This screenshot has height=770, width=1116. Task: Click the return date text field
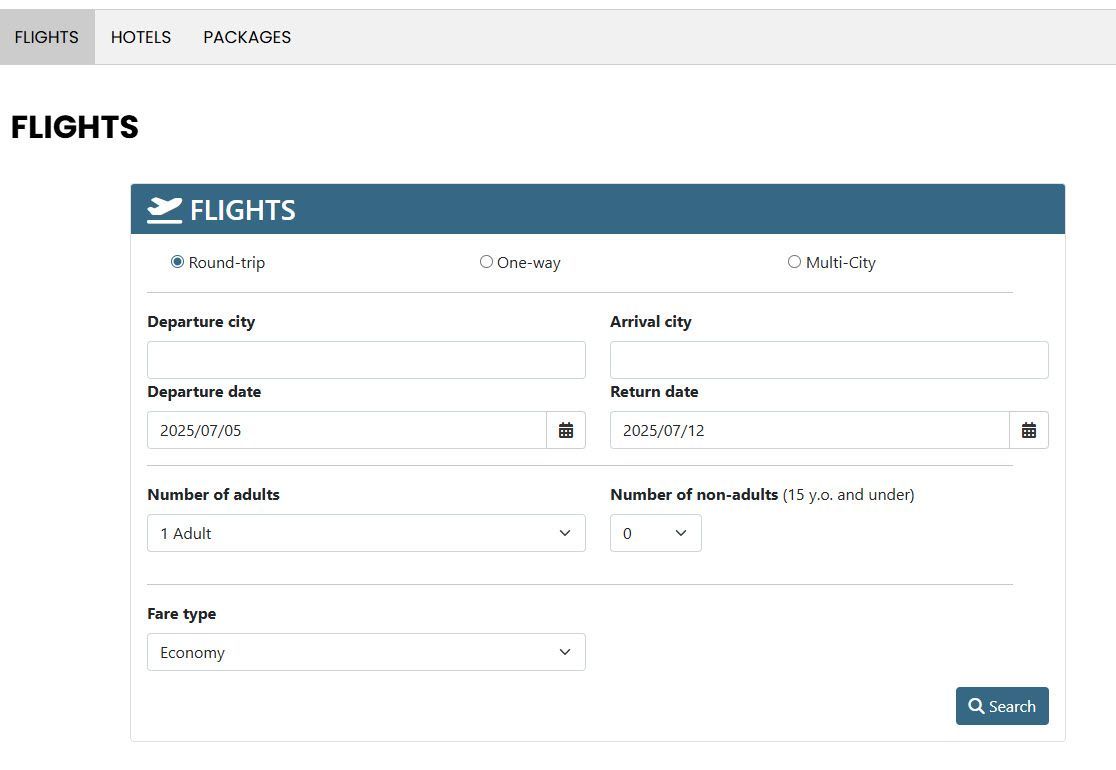(x=810, y=430)
